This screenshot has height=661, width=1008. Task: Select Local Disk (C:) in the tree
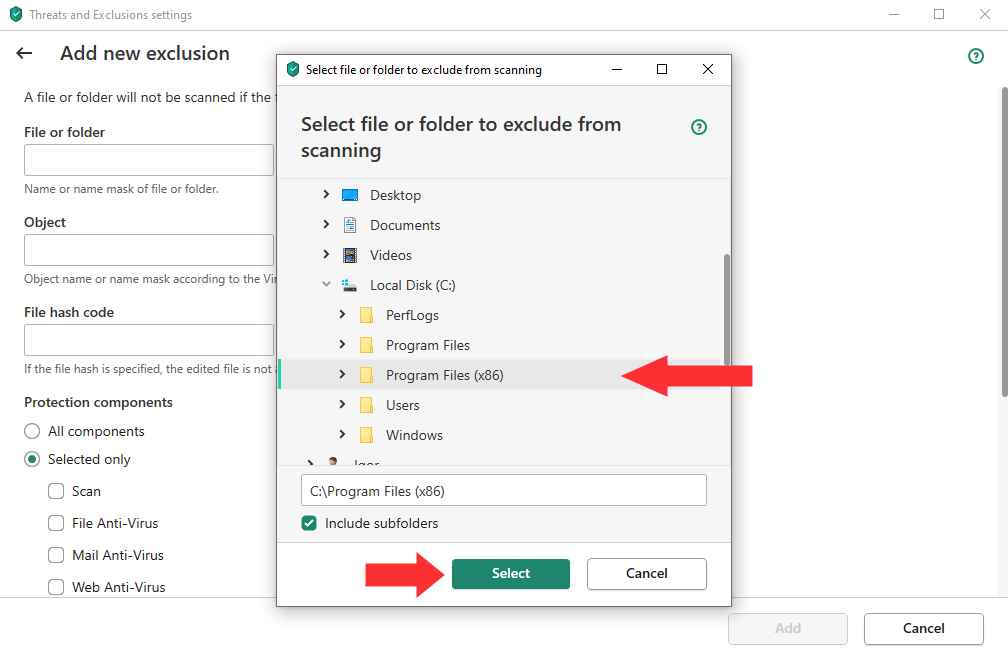pyautogui.click(x=413, y=285)
